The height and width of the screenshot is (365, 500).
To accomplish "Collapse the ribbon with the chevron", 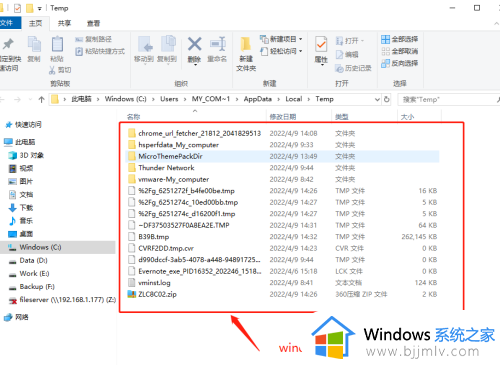I will coord(496,24).
